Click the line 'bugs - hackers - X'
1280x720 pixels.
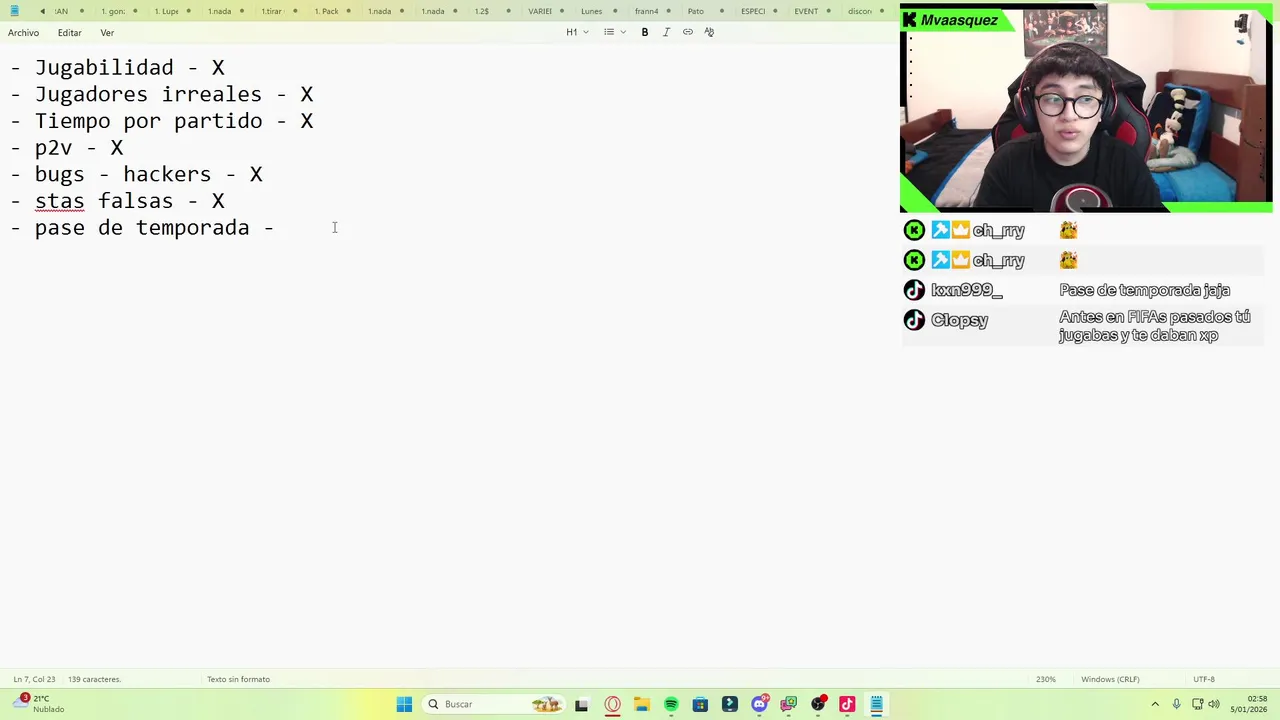tap(137, 174)
